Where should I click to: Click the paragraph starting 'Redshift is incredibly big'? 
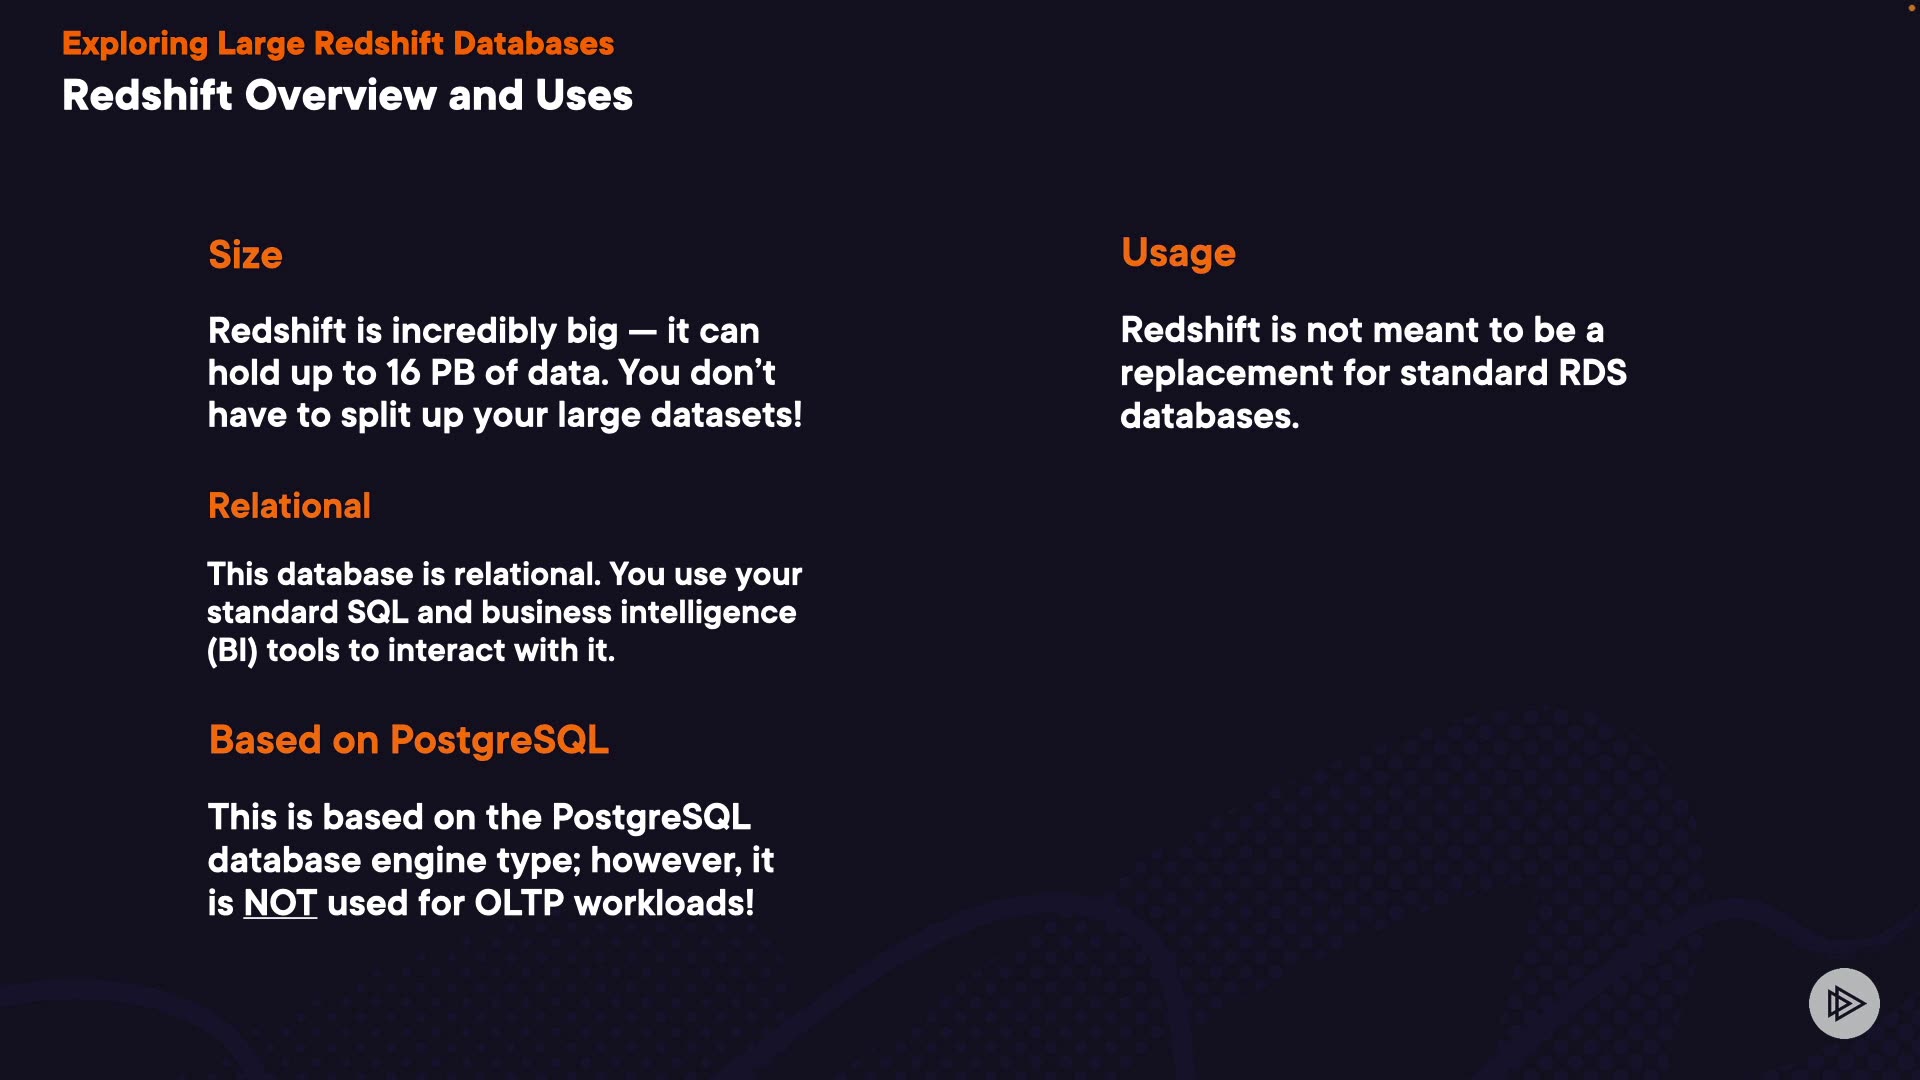click(x=504, y=372)
